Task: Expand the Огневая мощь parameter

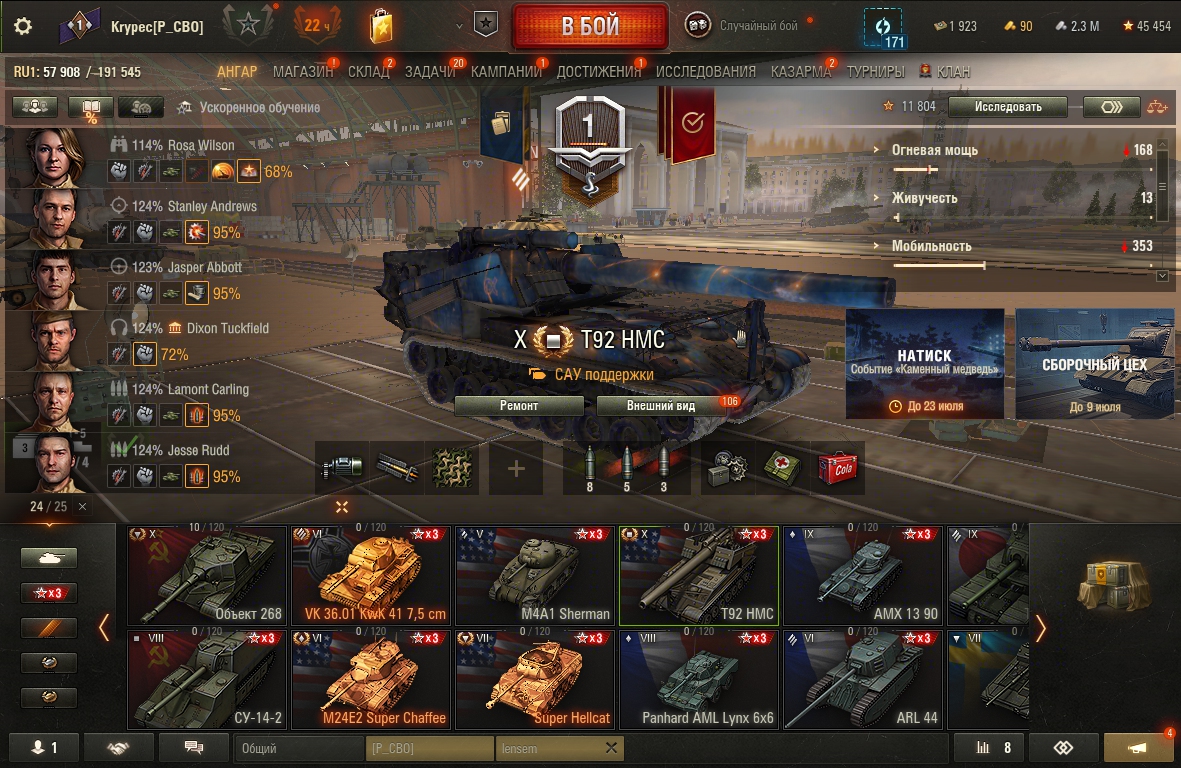Action: pos(935,150)
